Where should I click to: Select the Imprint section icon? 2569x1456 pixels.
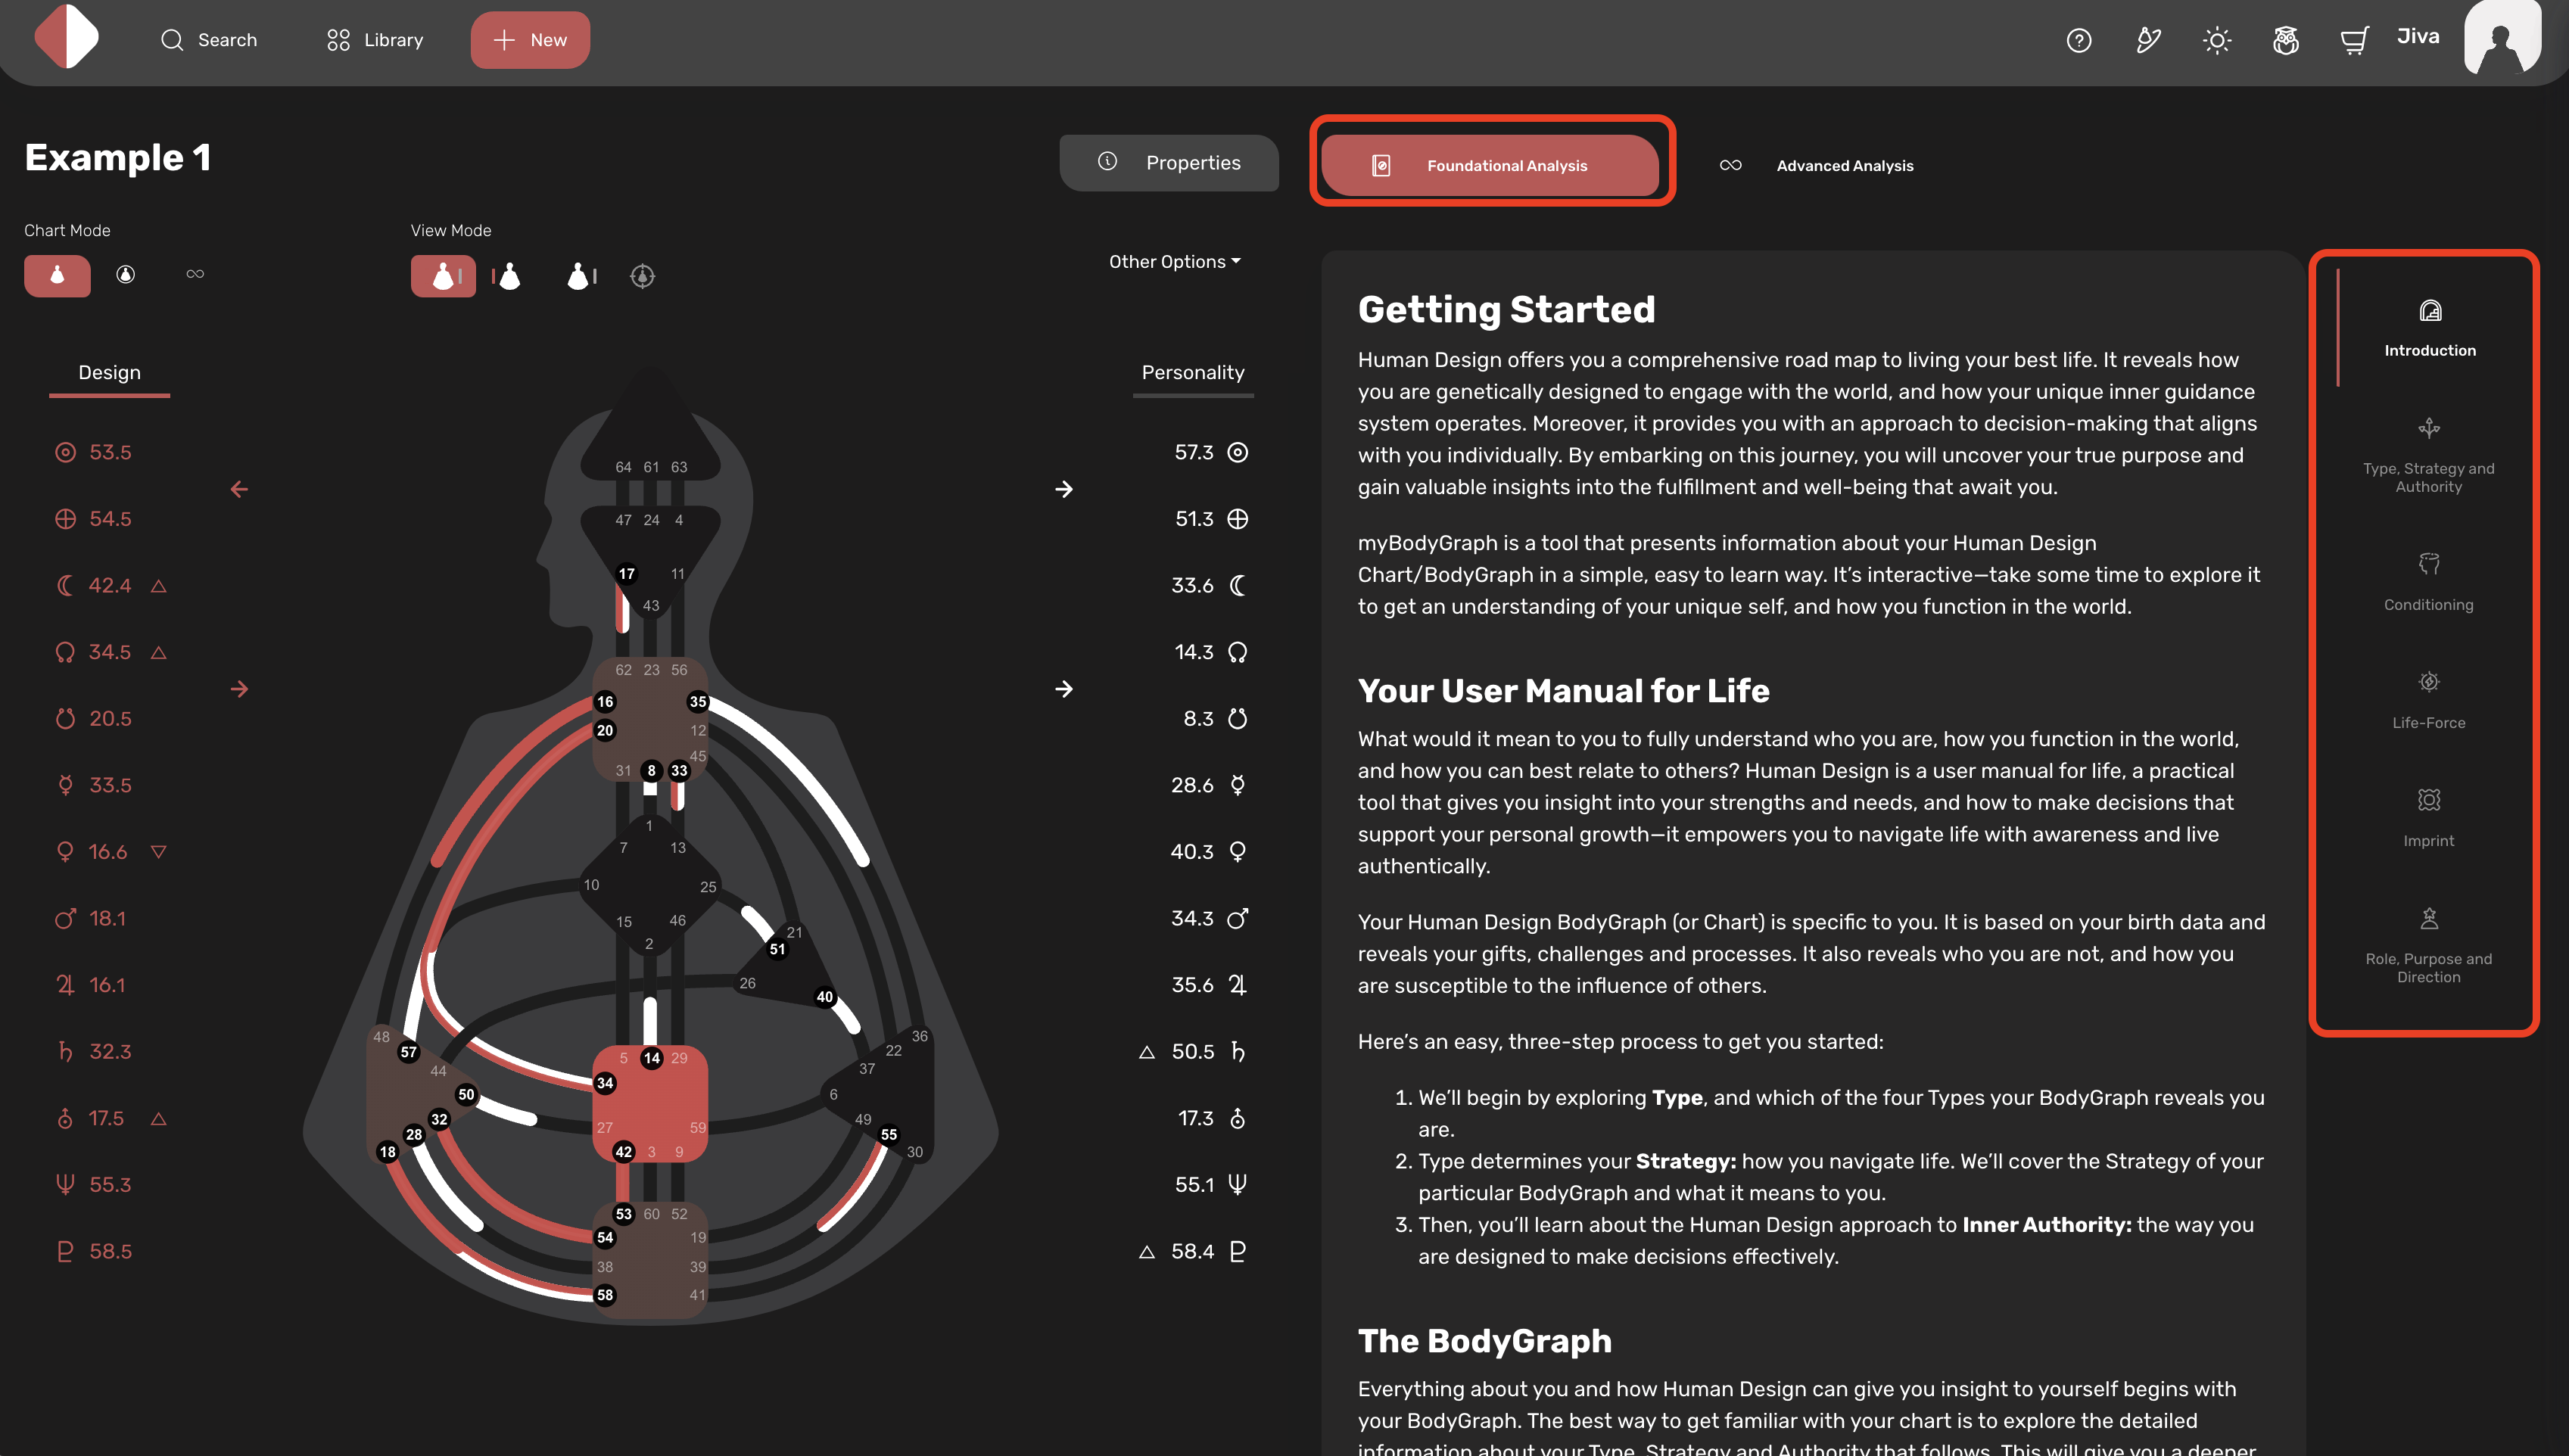click(x=2430, y=798)
